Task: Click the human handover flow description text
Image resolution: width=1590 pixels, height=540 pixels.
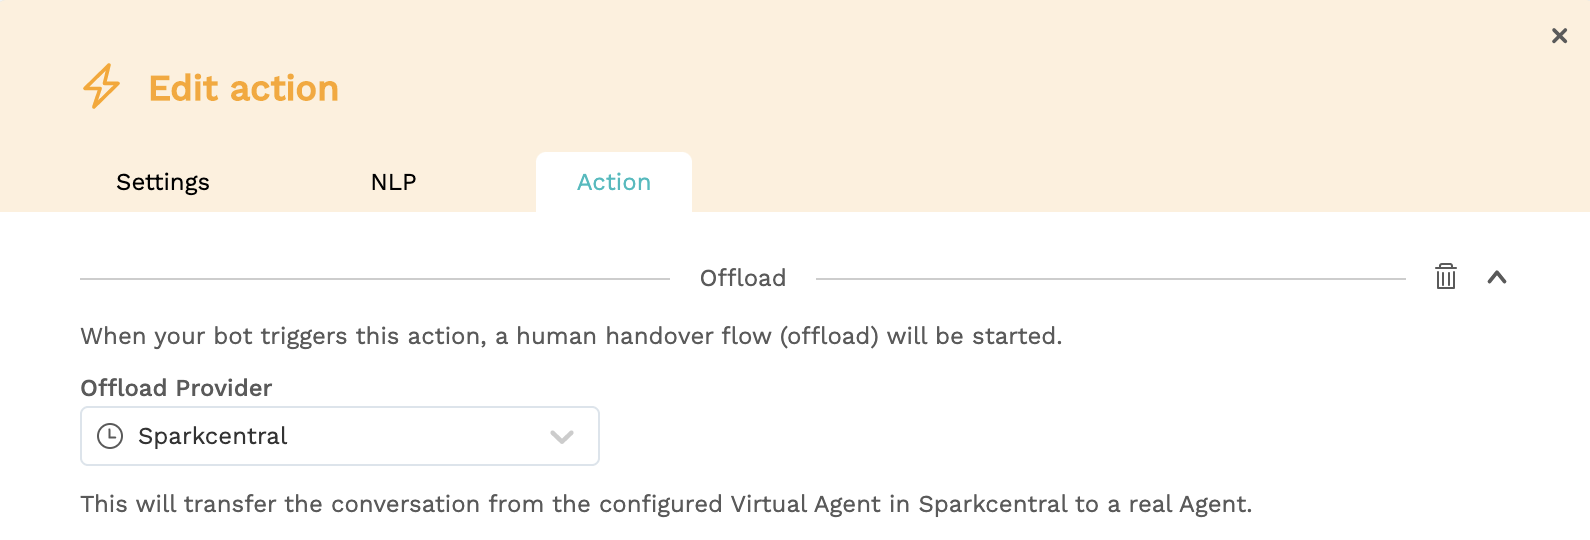Action: [x=571, y=336]
